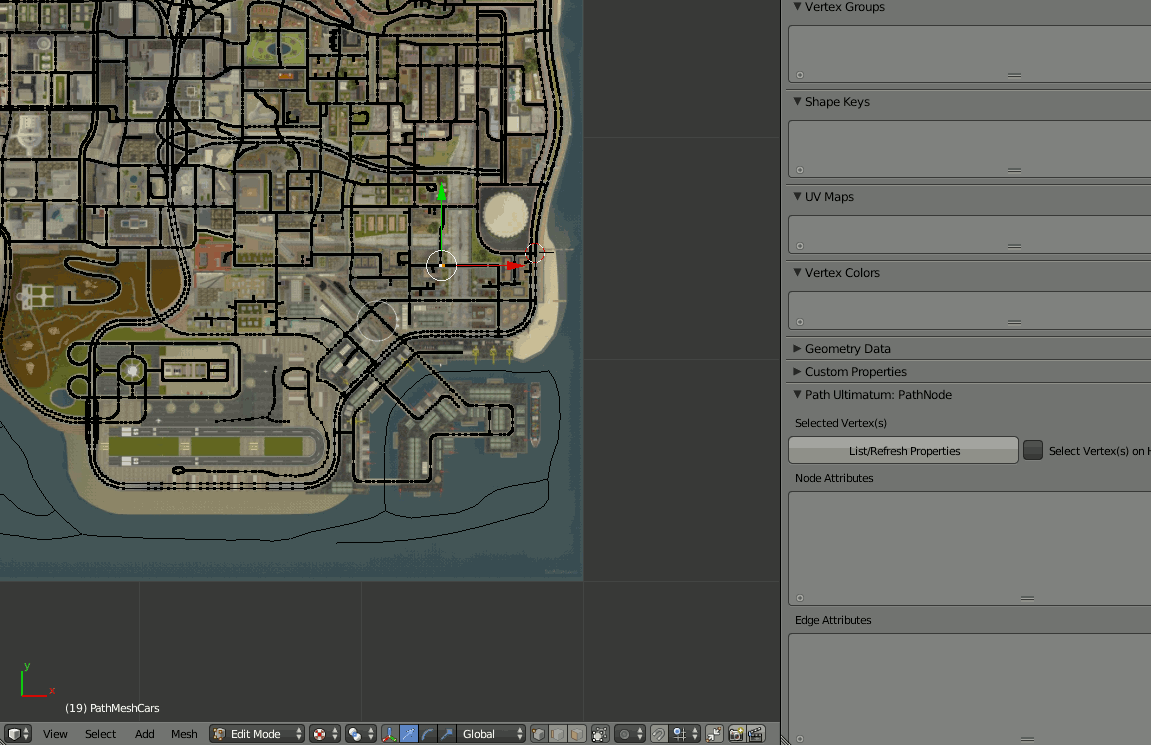Expand the Custom Properties panel
The height and width of the screenshot is (745, 1151).
point(797,371)
